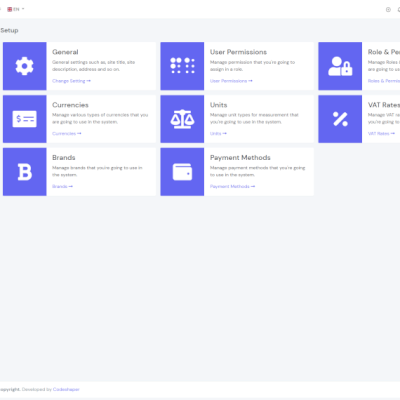Click the Payment Methods card title
Viewport: 400px width, 400px height.
pos(240,158)
